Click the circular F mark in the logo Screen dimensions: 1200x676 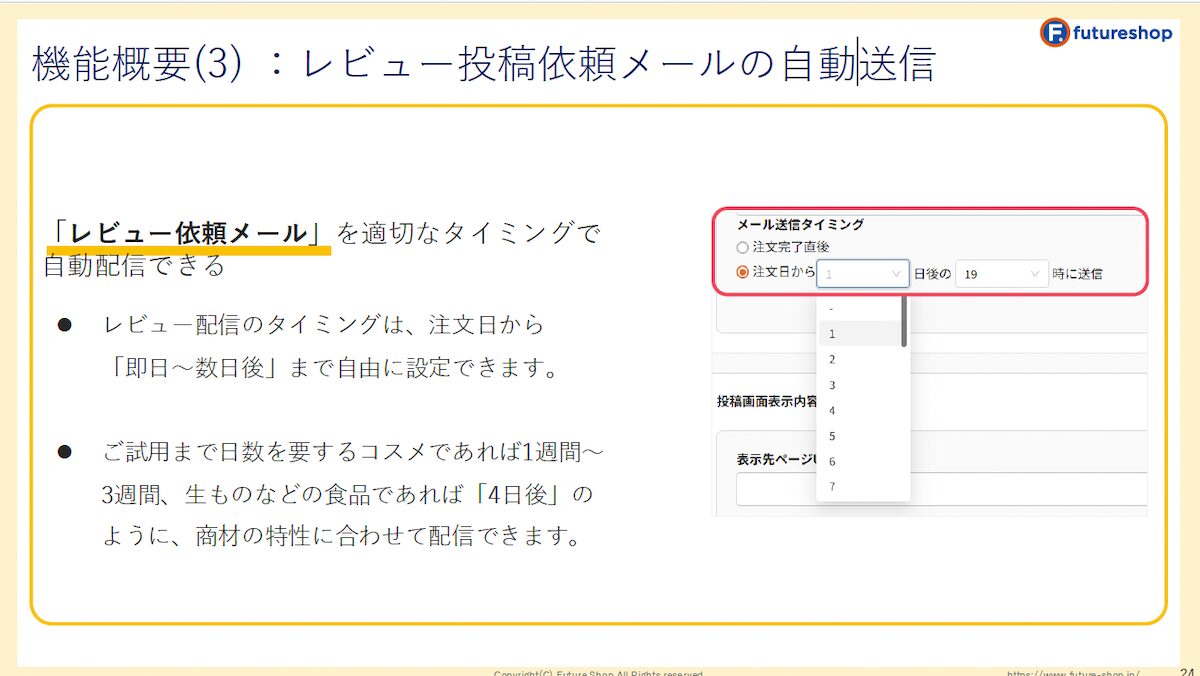pos(1053,33)
